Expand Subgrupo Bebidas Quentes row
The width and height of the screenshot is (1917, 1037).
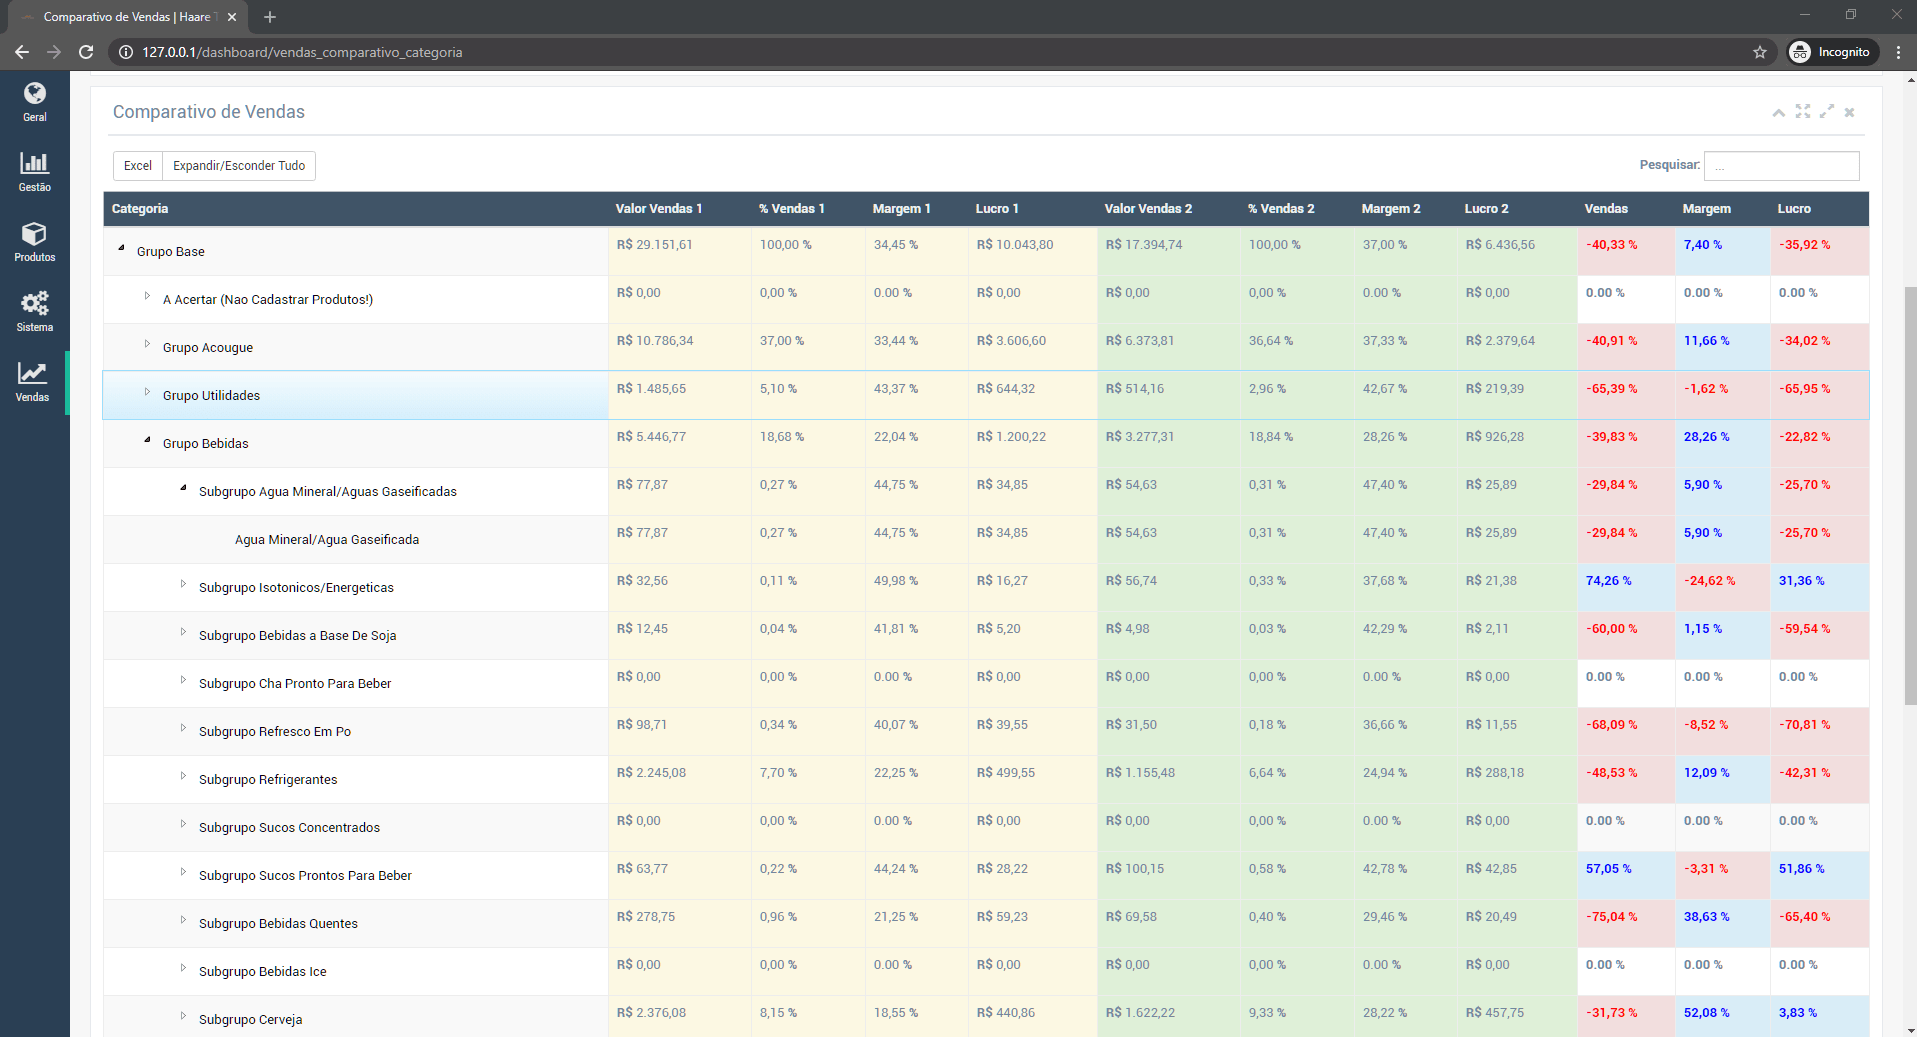click(x=183, y=919)
